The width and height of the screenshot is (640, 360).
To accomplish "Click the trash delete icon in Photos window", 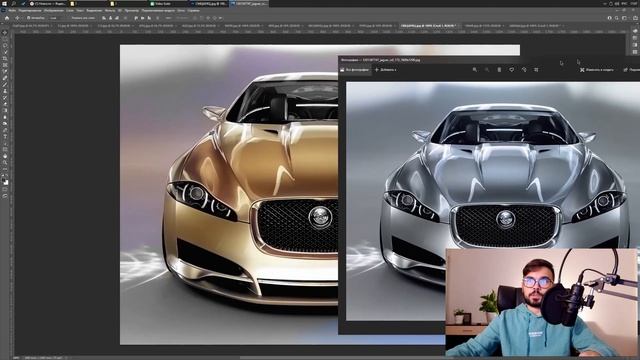I will tap(499, 70).
